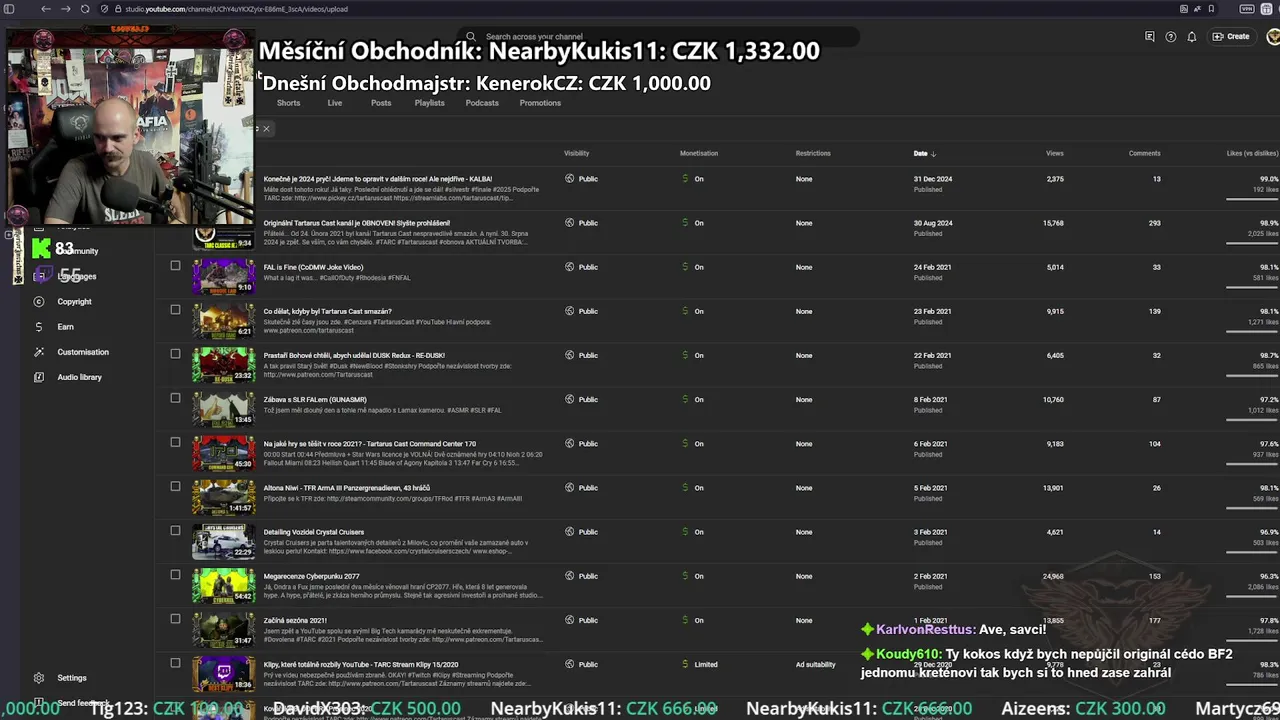Open Customisation in the sidebar
This screenshot has width=1280, height=720.
(x=83, y=352)
